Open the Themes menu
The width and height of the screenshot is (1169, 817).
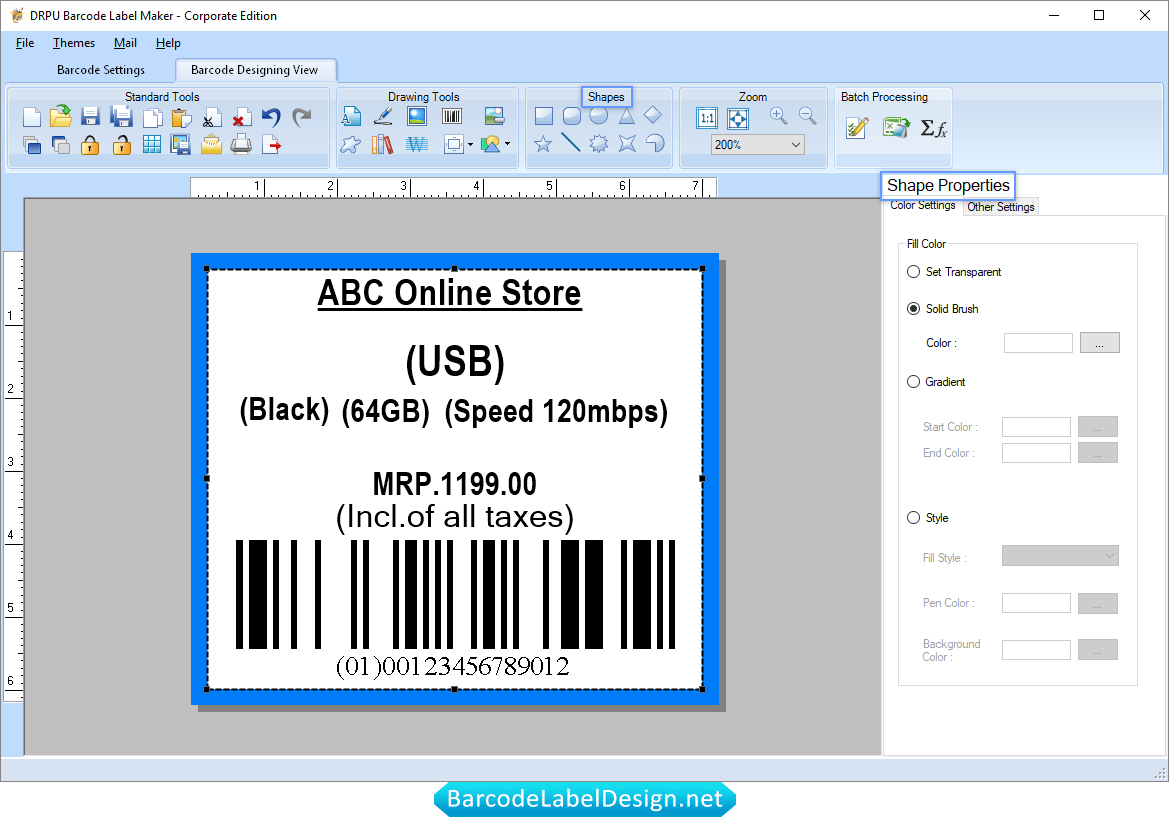[x=74, y=43]
